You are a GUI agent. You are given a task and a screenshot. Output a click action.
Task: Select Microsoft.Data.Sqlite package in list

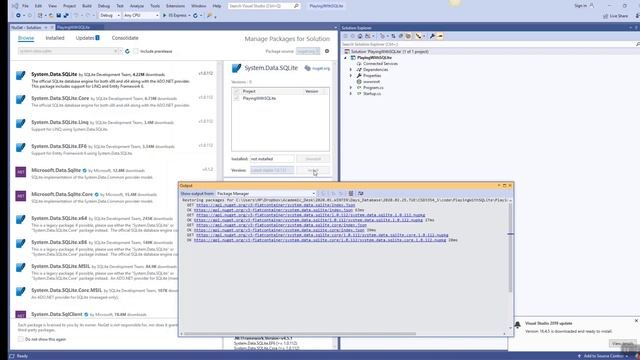click(114, 174)
